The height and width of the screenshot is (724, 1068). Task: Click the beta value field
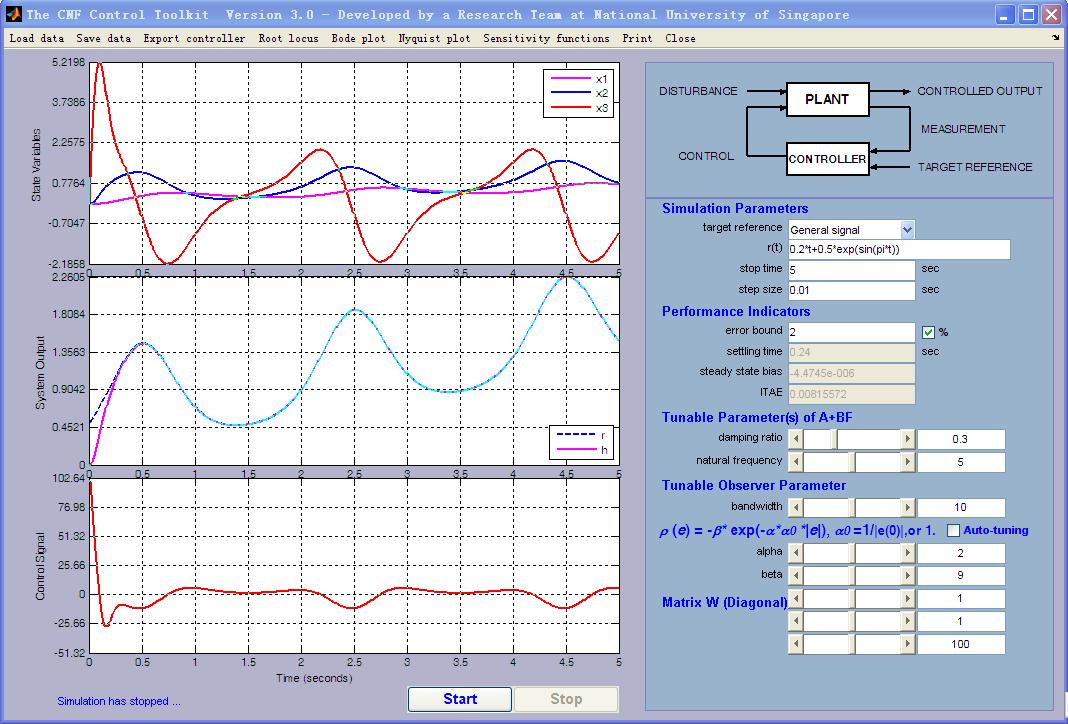(960, 576)
